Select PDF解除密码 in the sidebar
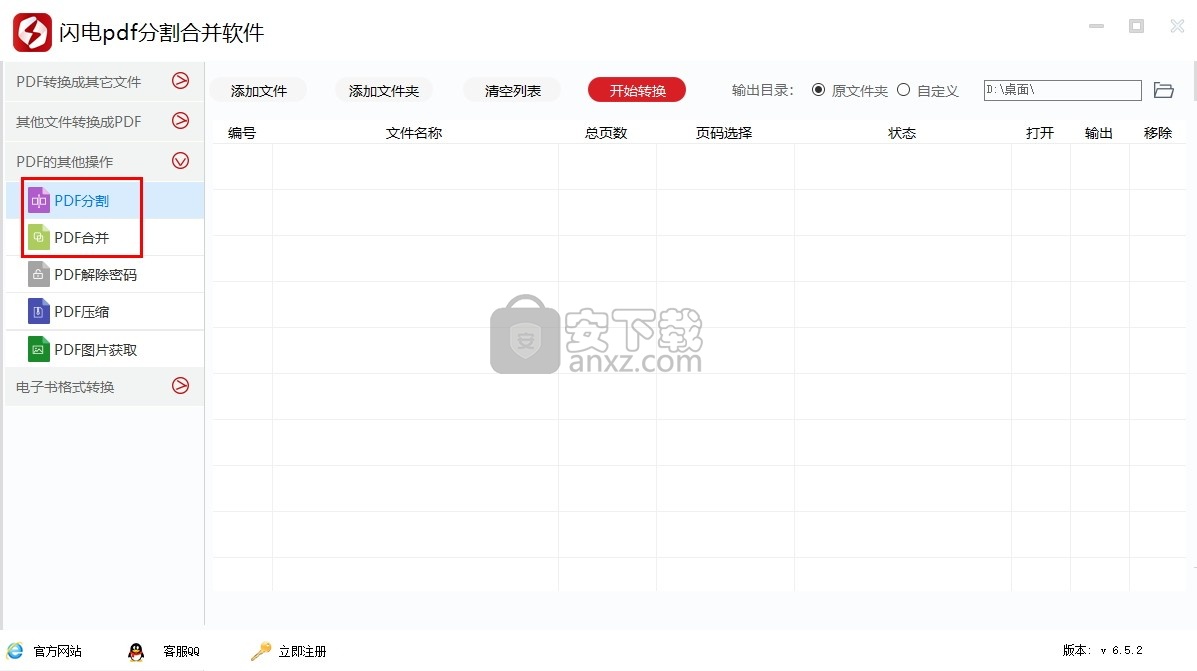The height and width of the screenshot is (671, 1197). point(105,274)
